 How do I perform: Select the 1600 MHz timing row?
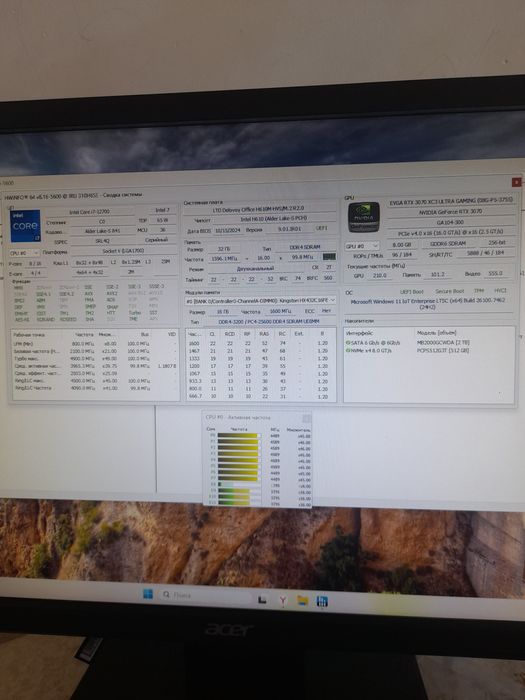(x=260, y=343)
